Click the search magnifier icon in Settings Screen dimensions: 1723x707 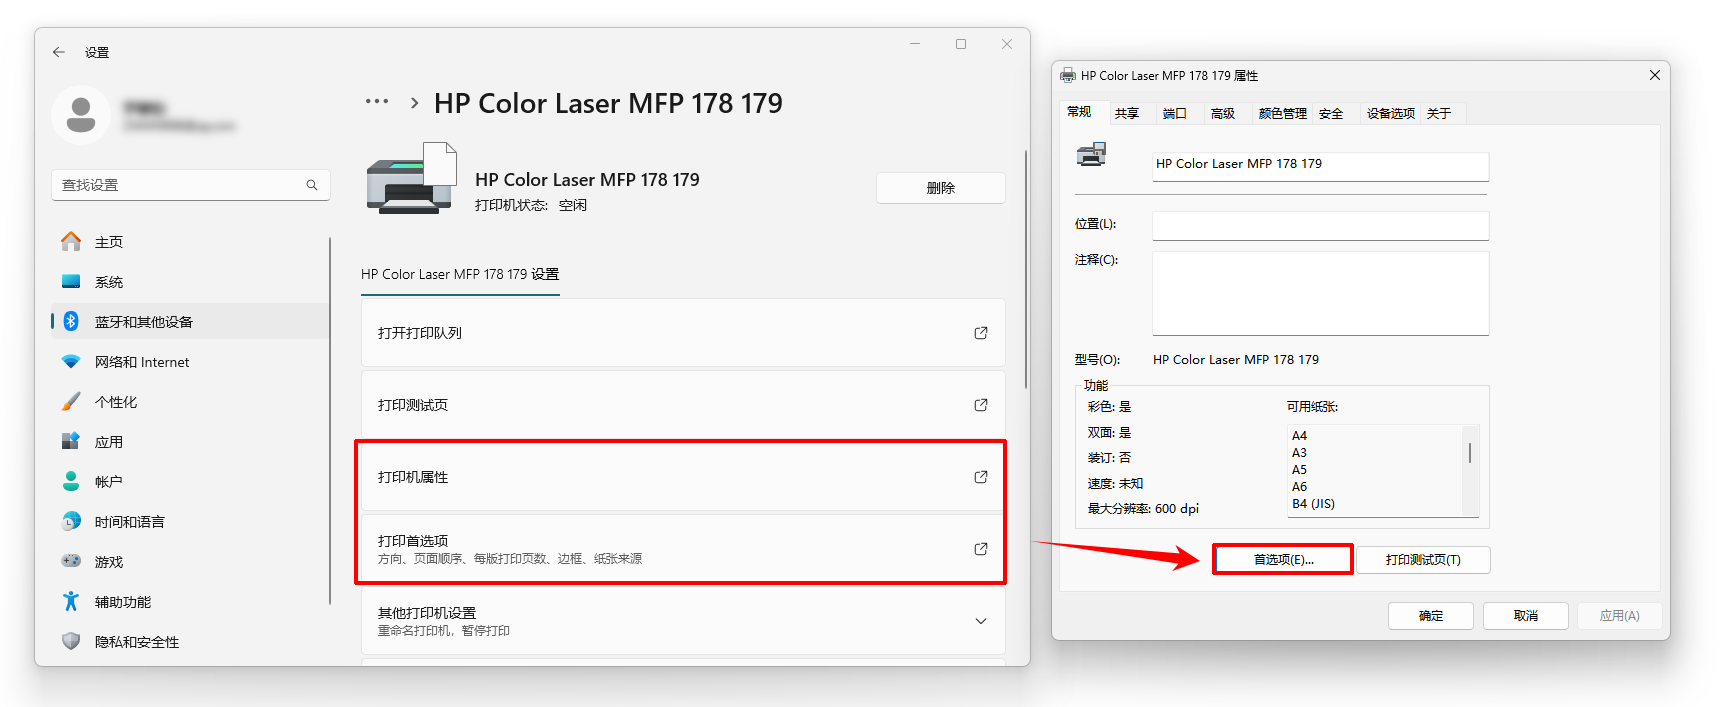[x=312, y=185]
